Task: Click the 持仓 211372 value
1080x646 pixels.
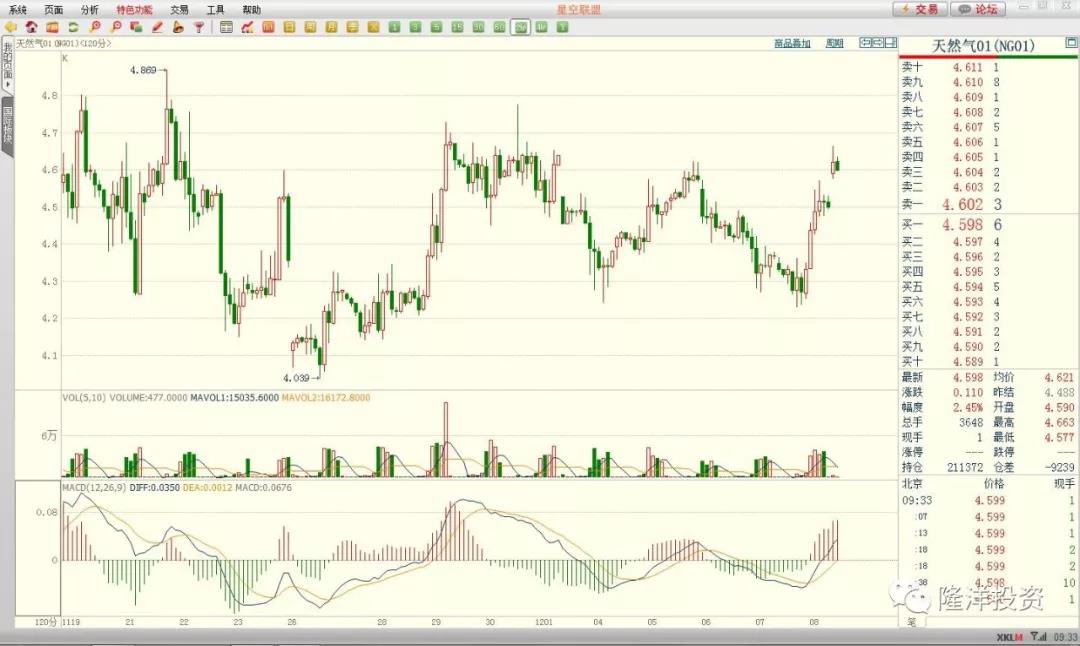Action: coord(964,468)
